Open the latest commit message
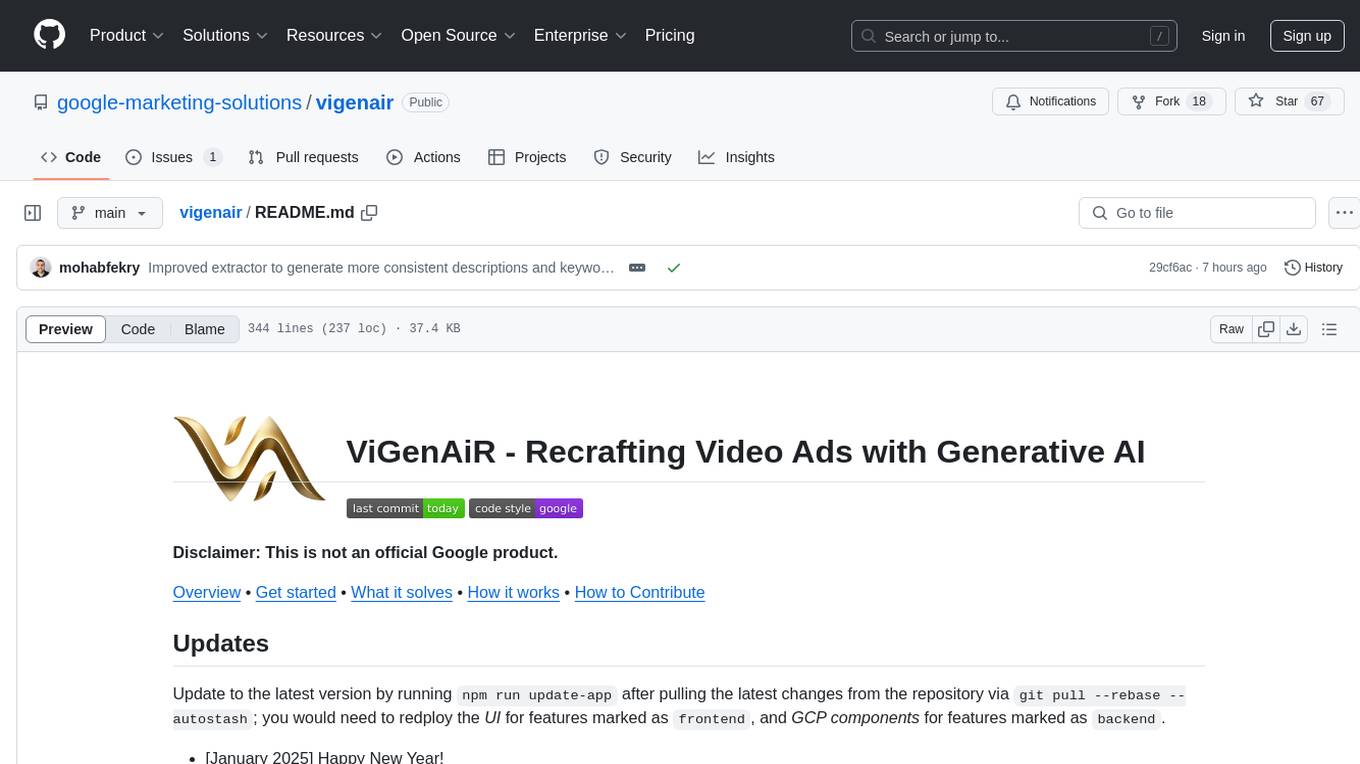This screenshot has height=764, width=1360. coord(381,267)
